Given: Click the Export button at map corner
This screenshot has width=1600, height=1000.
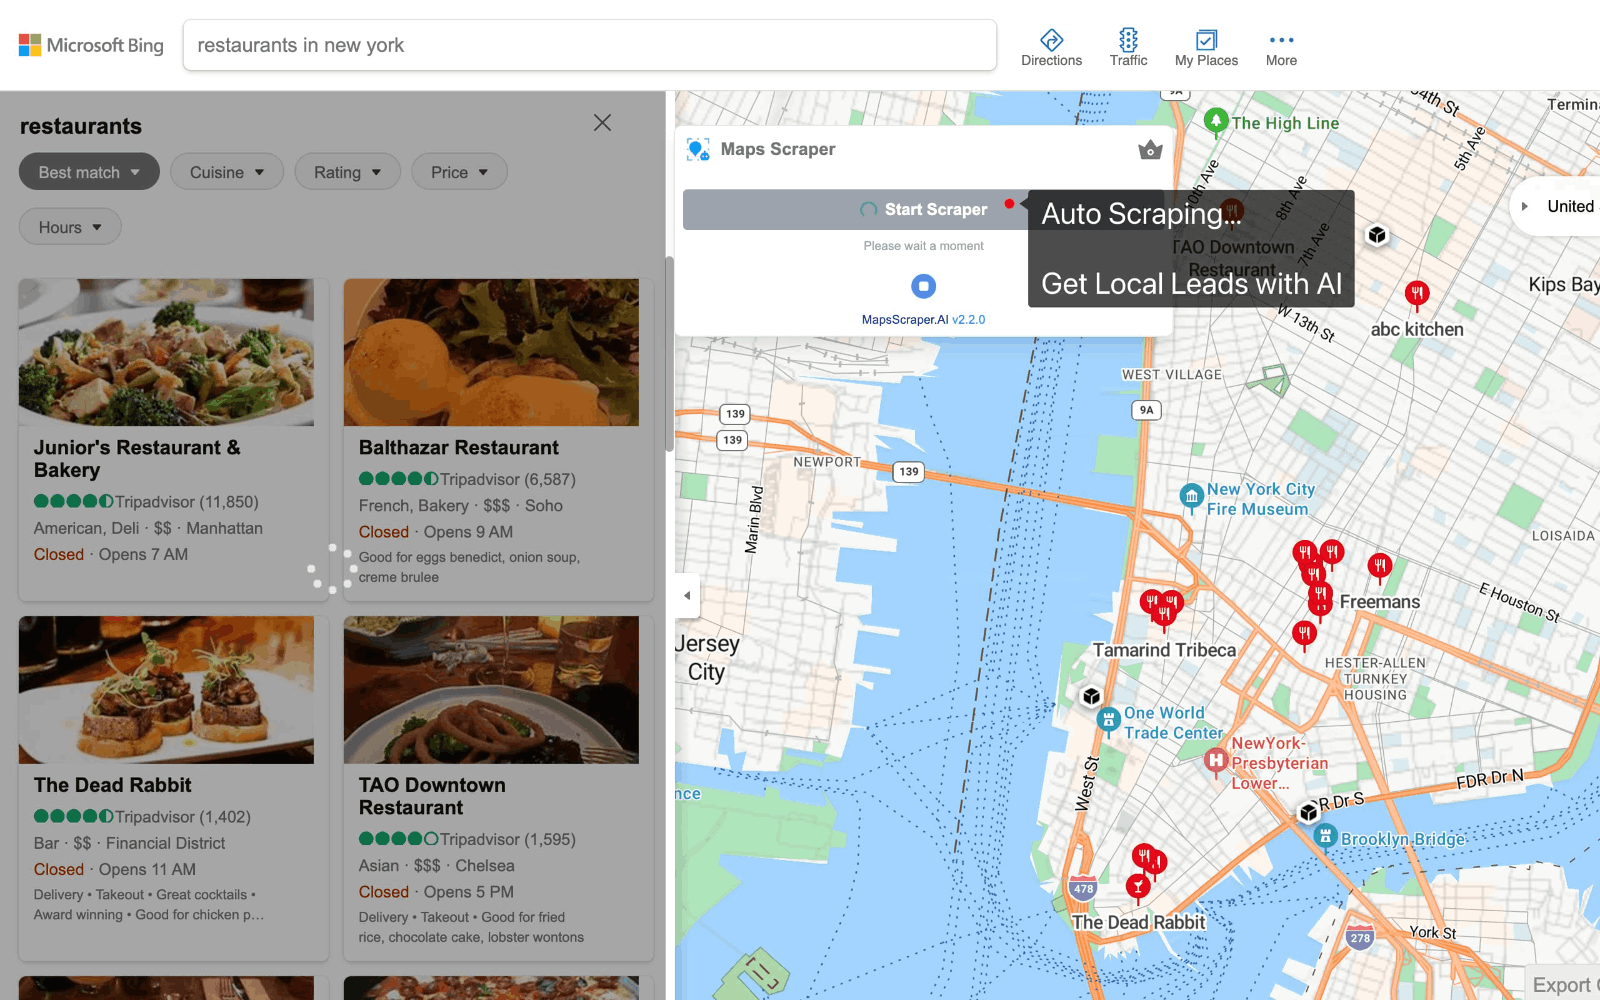Looking at the screenshot, I should [1563, 984].
